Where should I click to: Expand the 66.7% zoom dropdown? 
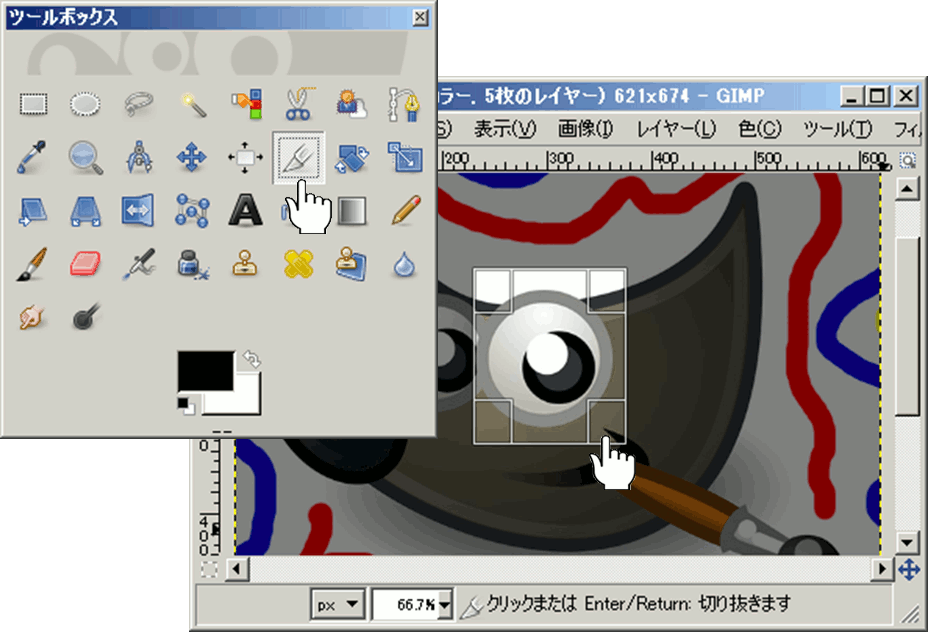443,604
